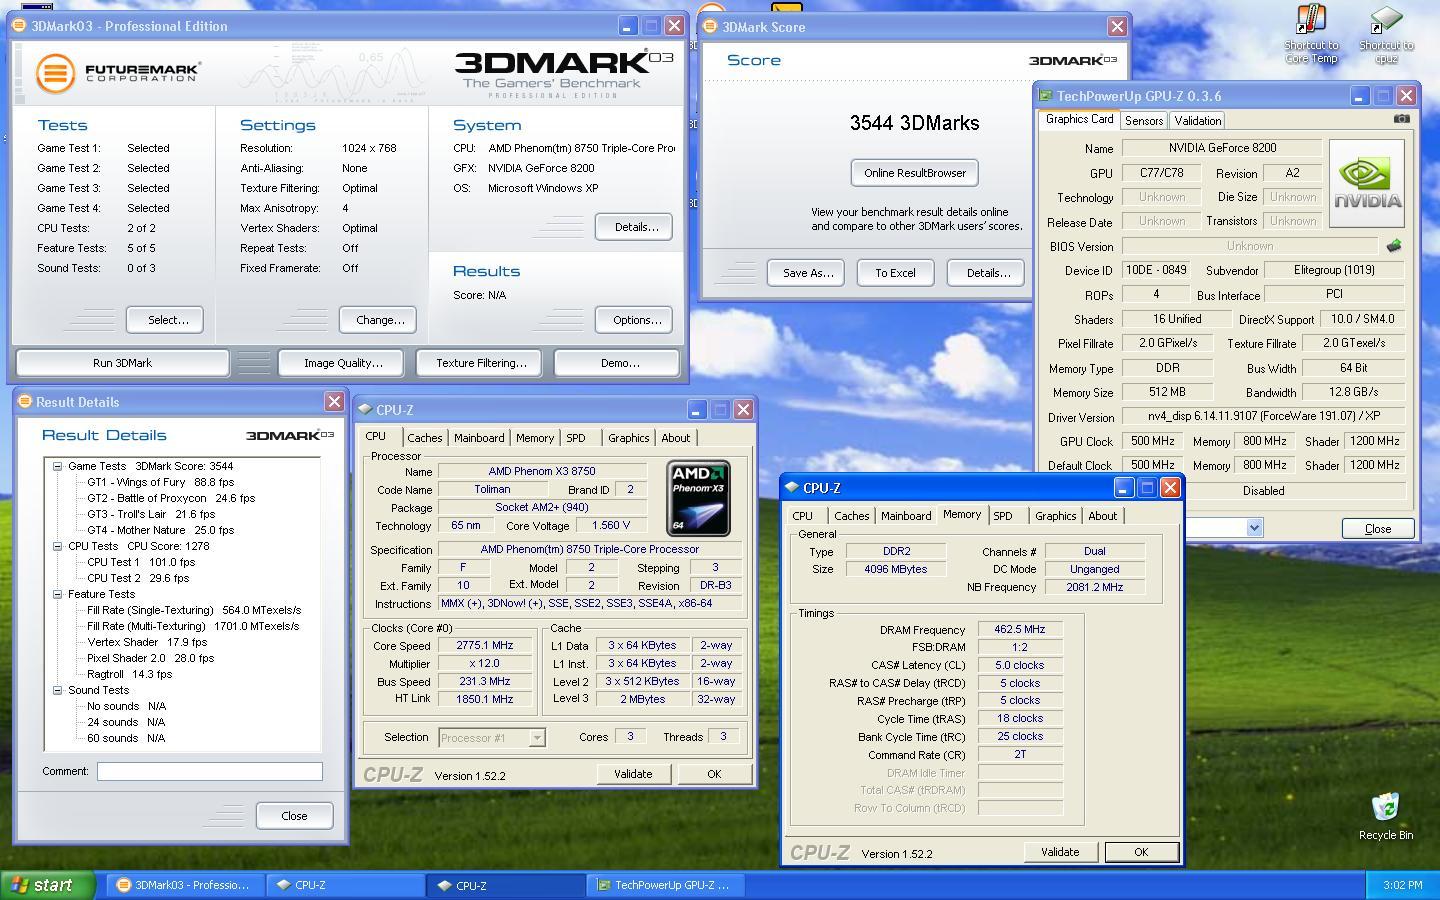This screenshot has height=900, width=1440.
Task: Switch to Sensors tab in GPU-Z
Action: click(1143, 120)
